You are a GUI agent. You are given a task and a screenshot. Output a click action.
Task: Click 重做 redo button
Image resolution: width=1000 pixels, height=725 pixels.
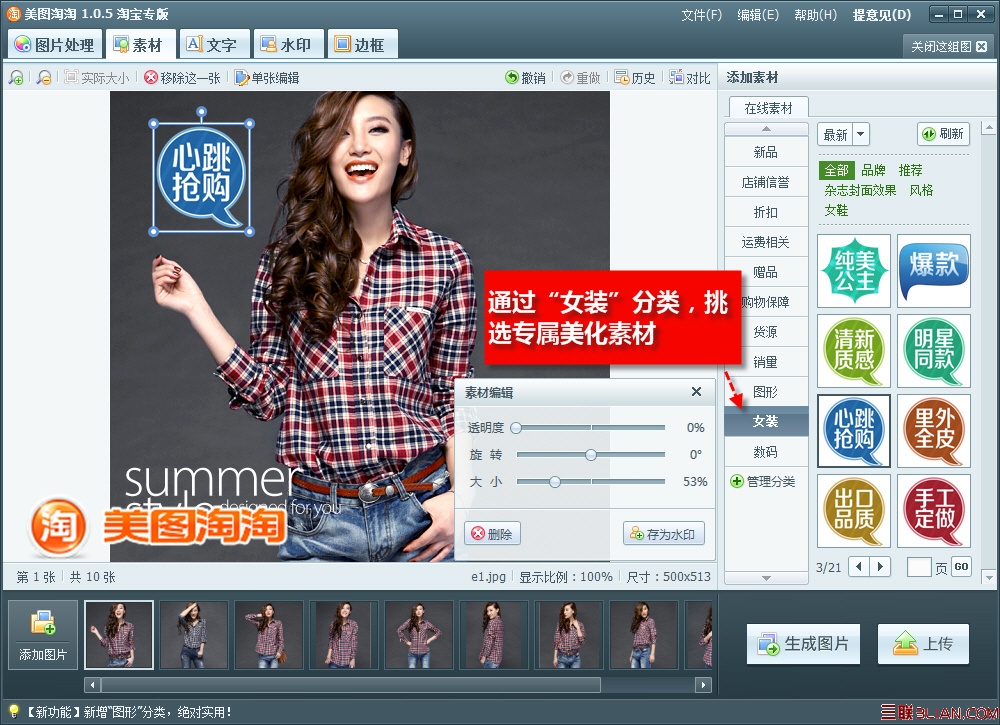[580, 78]
